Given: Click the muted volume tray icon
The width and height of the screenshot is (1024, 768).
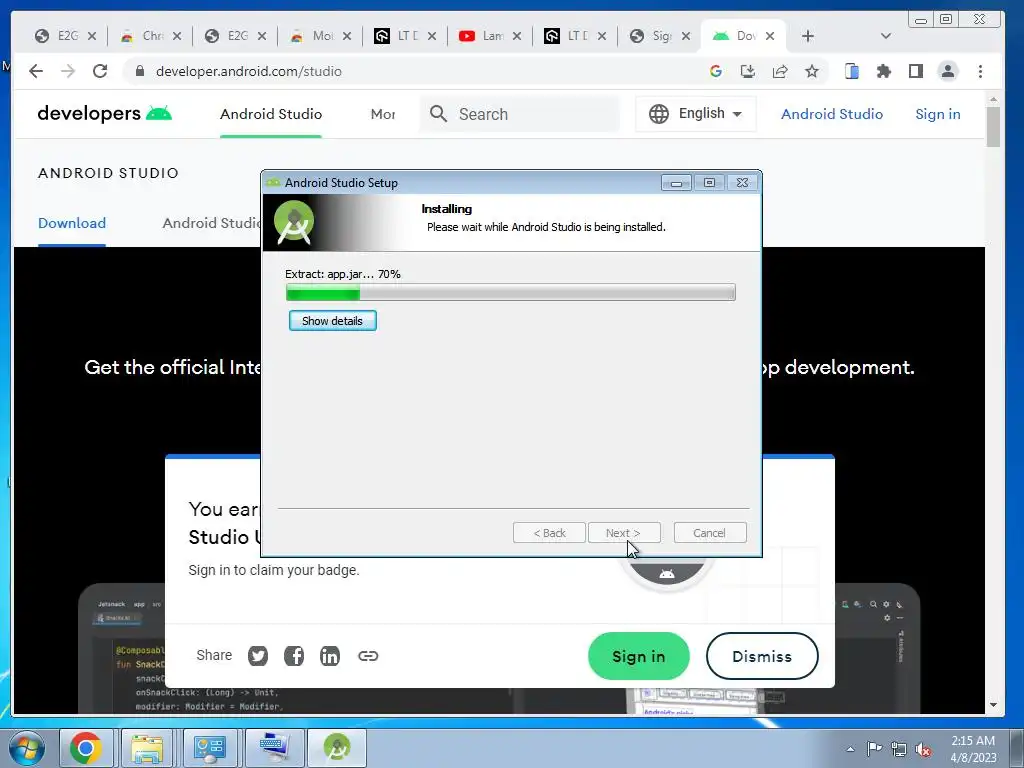Looking at the screenshot, I should coord(923,750).
